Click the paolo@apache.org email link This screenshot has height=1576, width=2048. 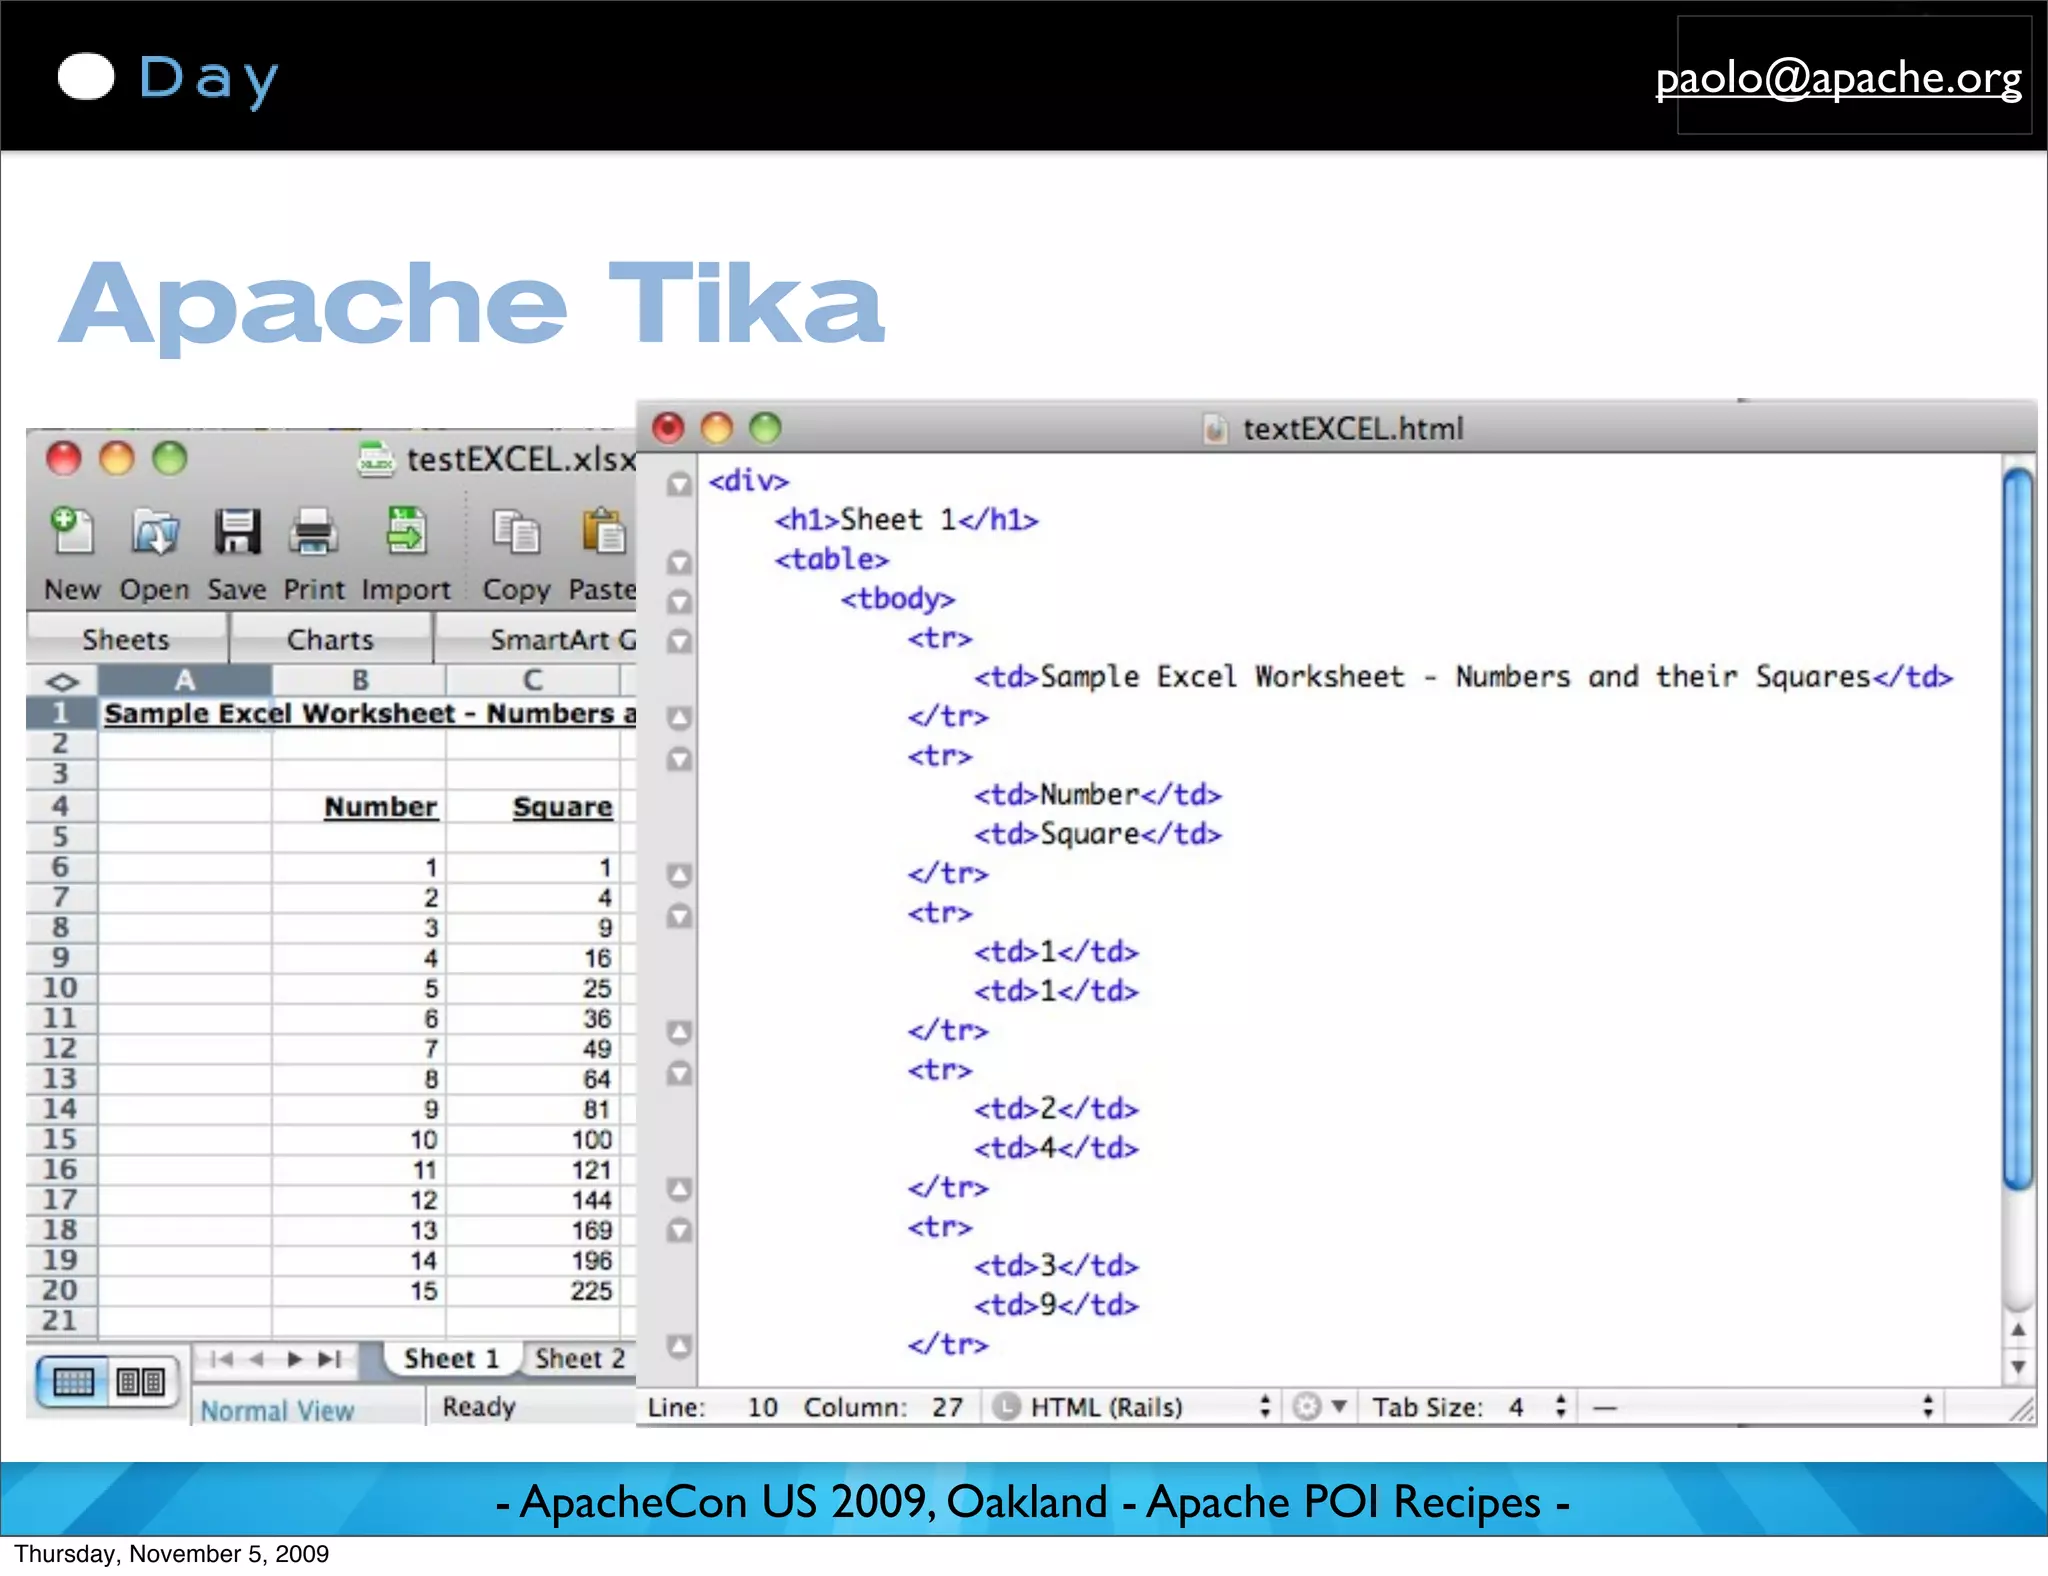pos(1838,78)
